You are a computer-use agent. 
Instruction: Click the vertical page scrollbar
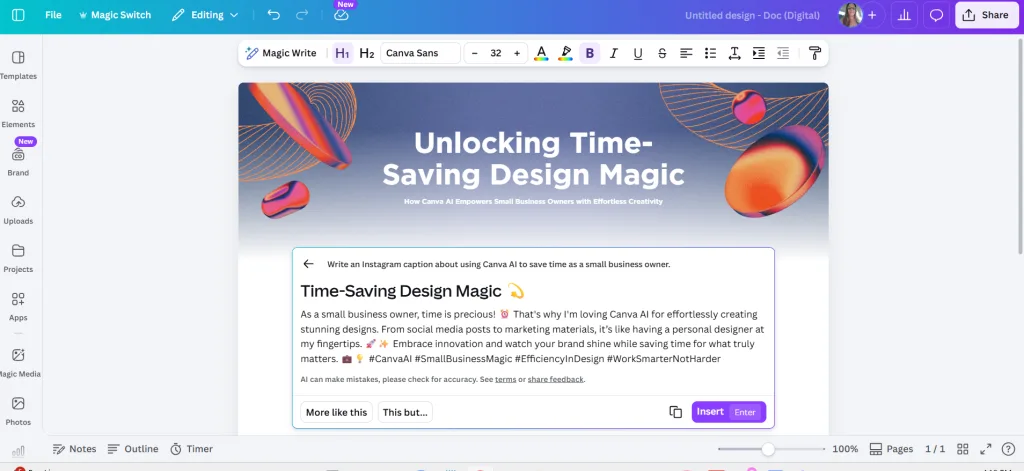[x=1020, y=146]
